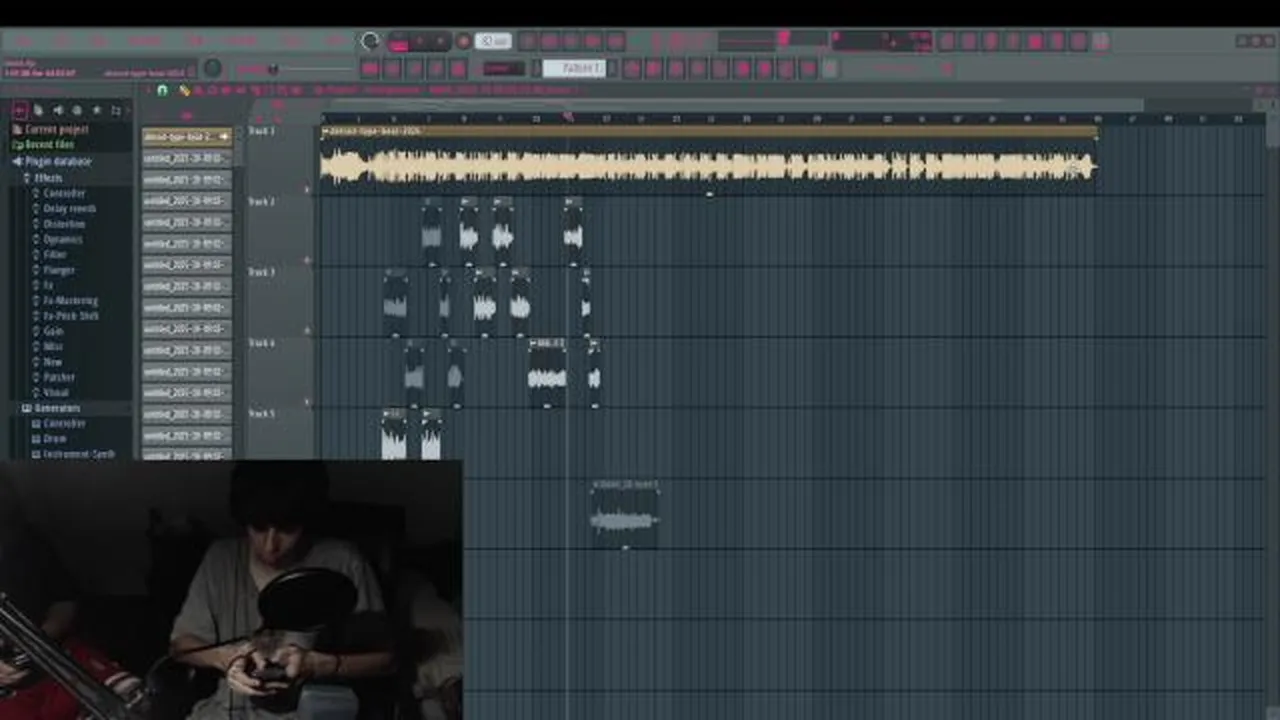Click the Track 1 header label
Image resolution: width=1280 pixels, height=720 pixels.
click(x=261, y=131)
